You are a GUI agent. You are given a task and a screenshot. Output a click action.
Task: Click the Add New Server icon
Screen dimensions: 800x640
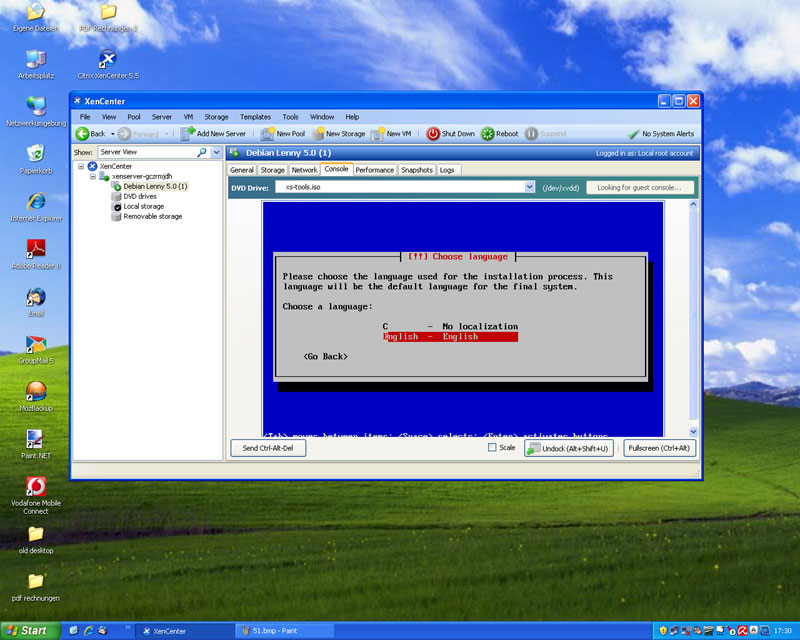pos(188,133)
